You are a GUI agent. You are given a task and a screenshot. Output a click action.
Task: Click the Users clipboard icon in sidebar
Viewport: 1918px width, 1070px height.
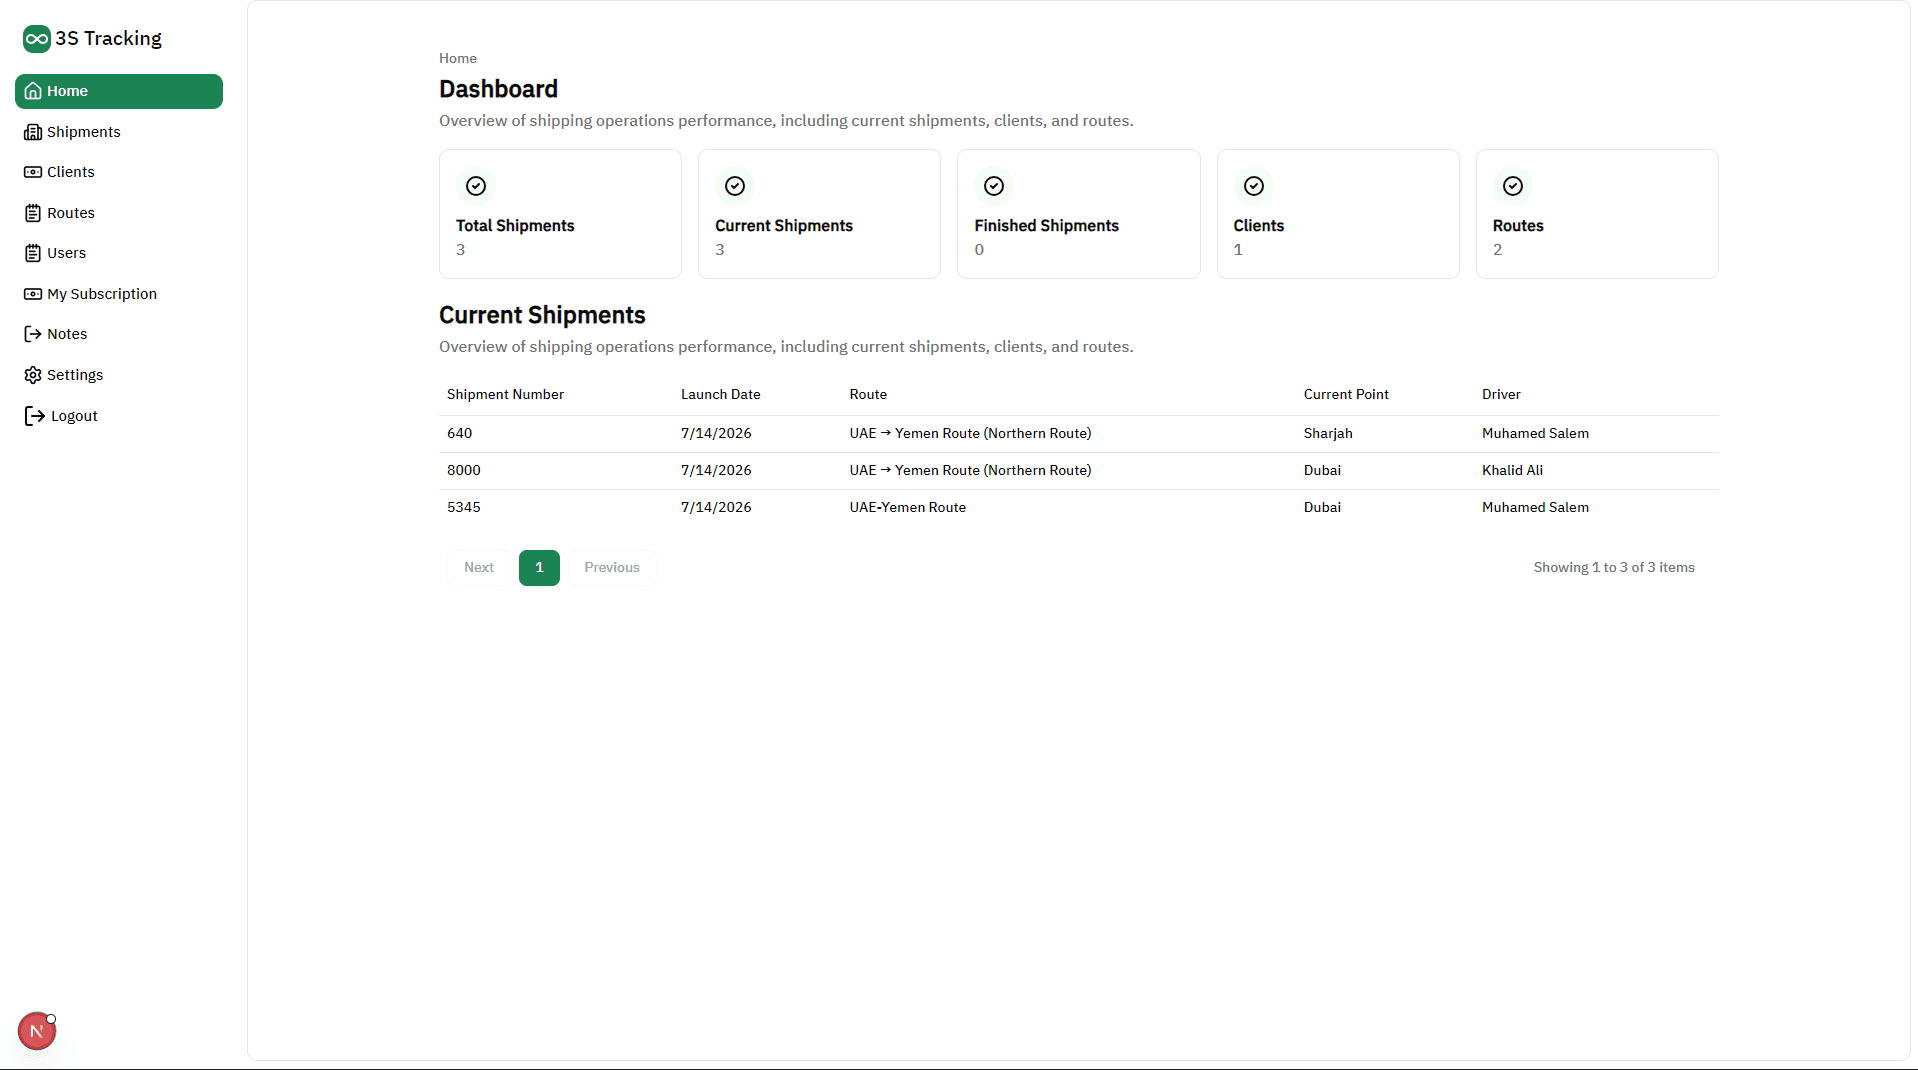(x=33, y=253)
